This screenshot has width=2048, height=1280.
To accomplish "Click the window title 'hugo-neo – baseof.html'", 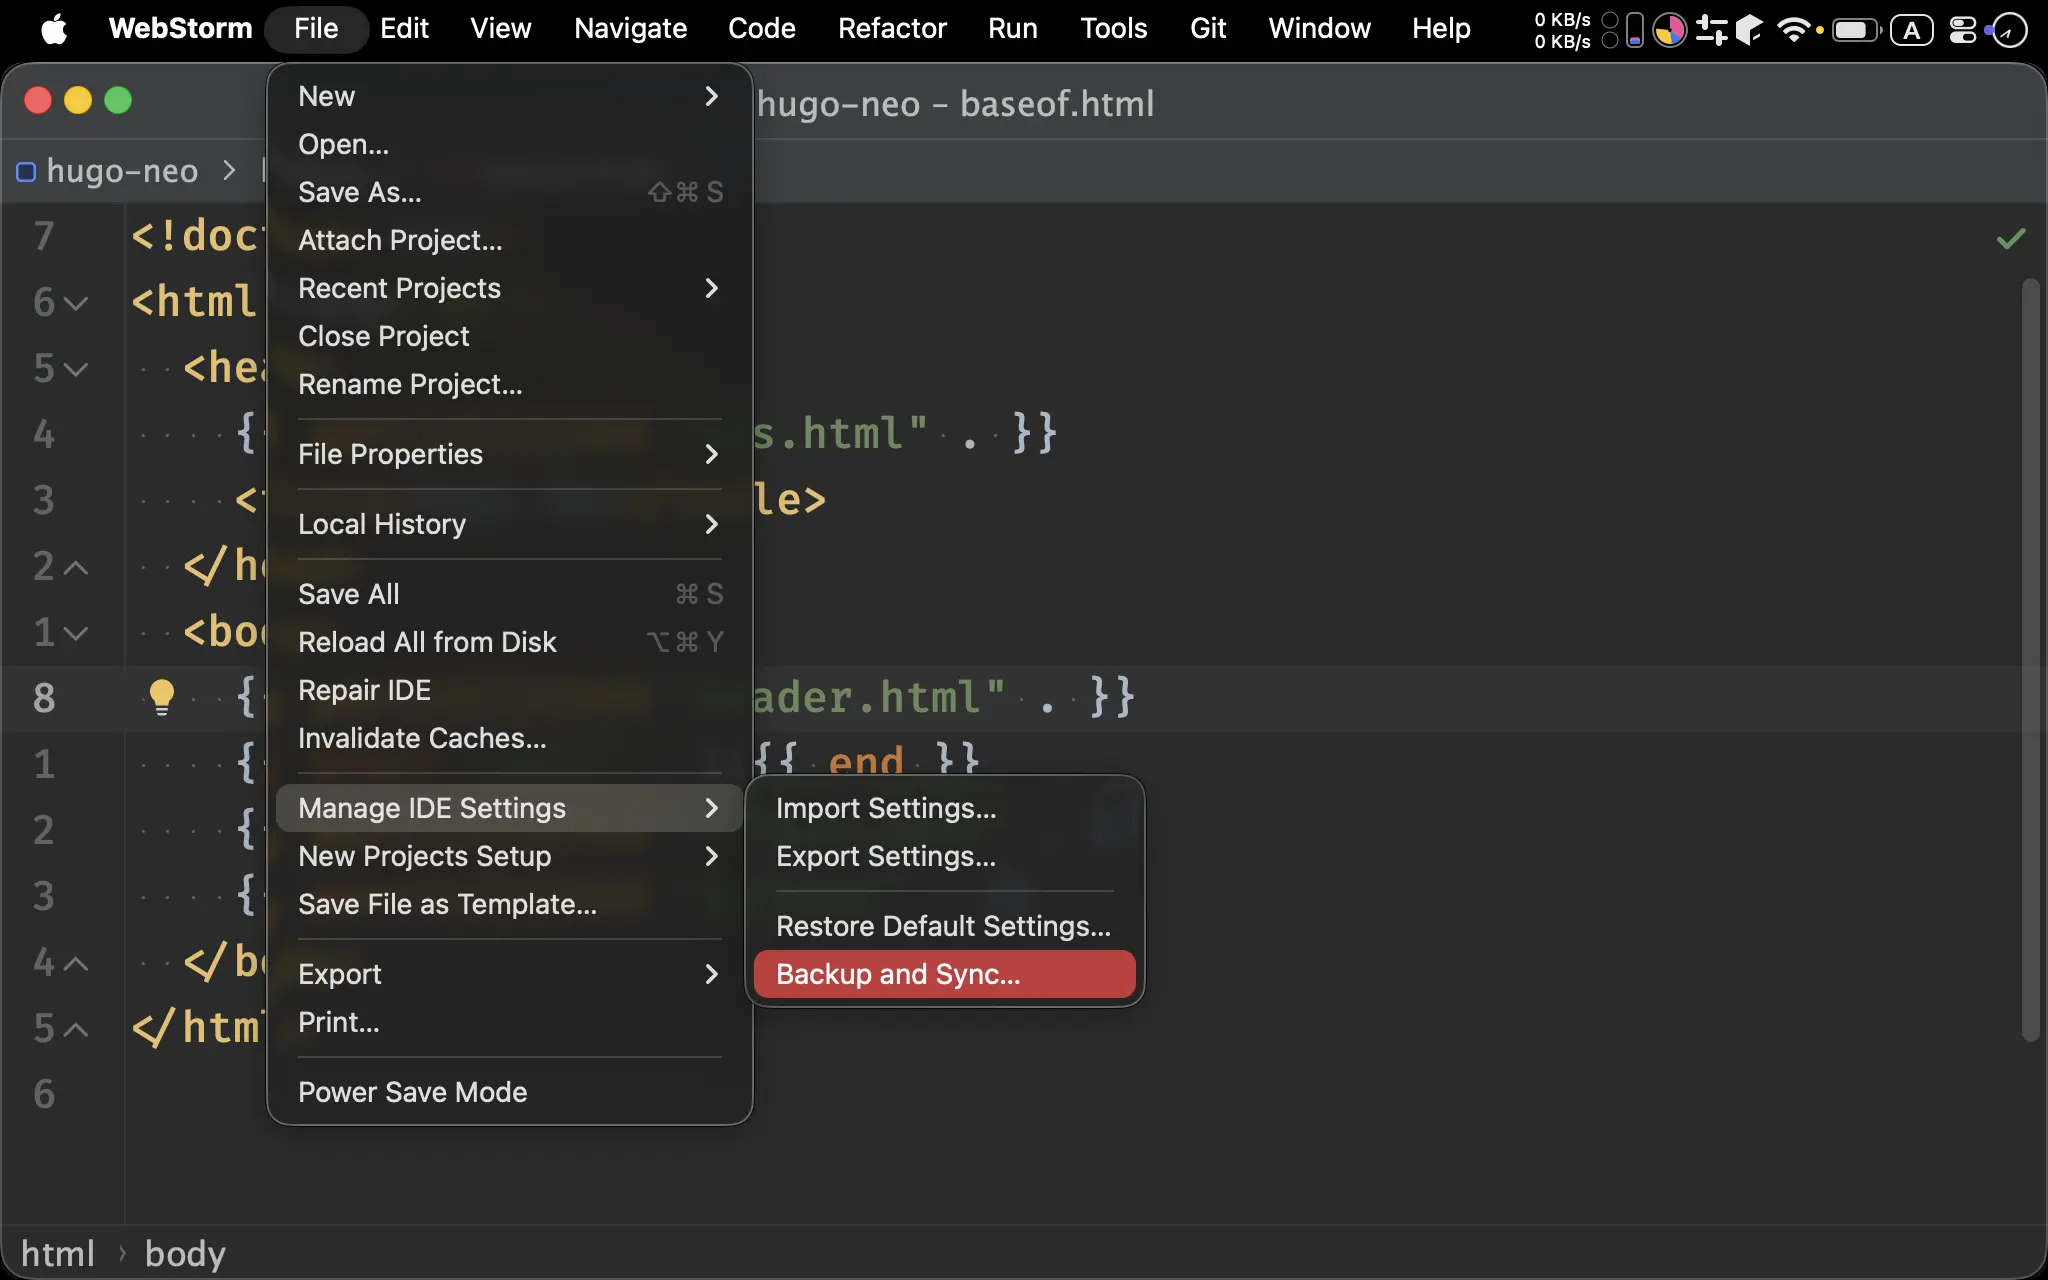I will coord(955,104).
